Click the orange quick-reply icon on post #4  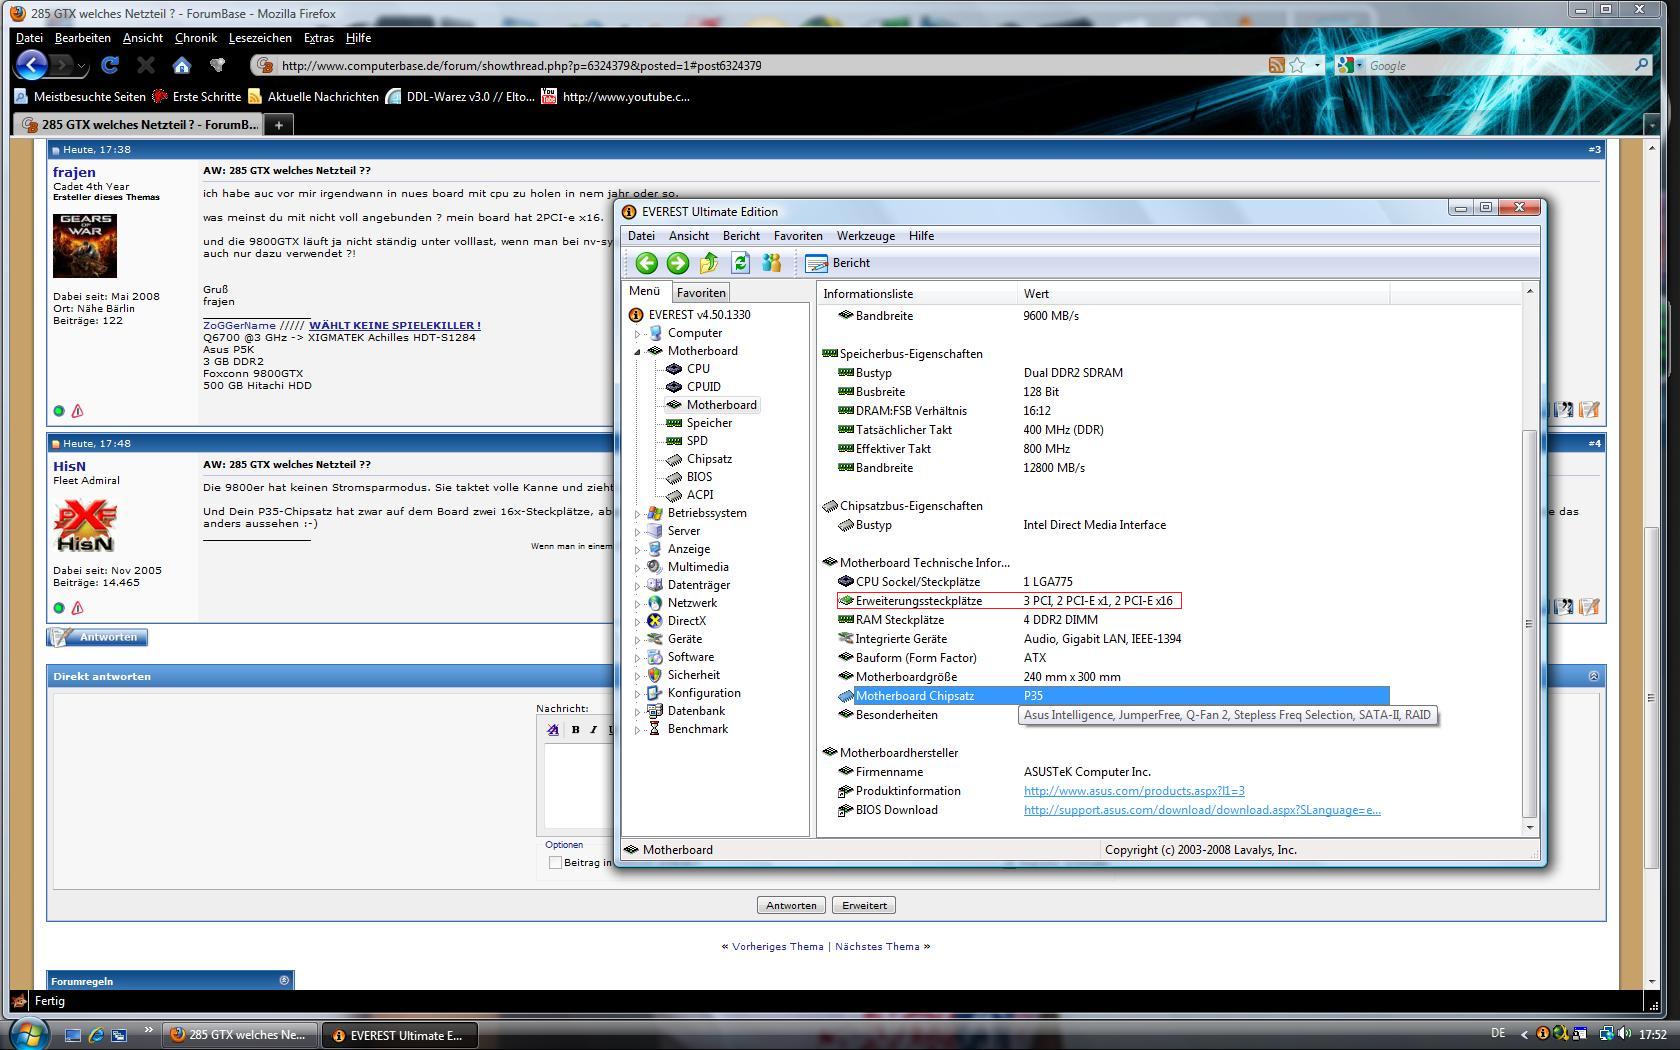[1589, 607]
